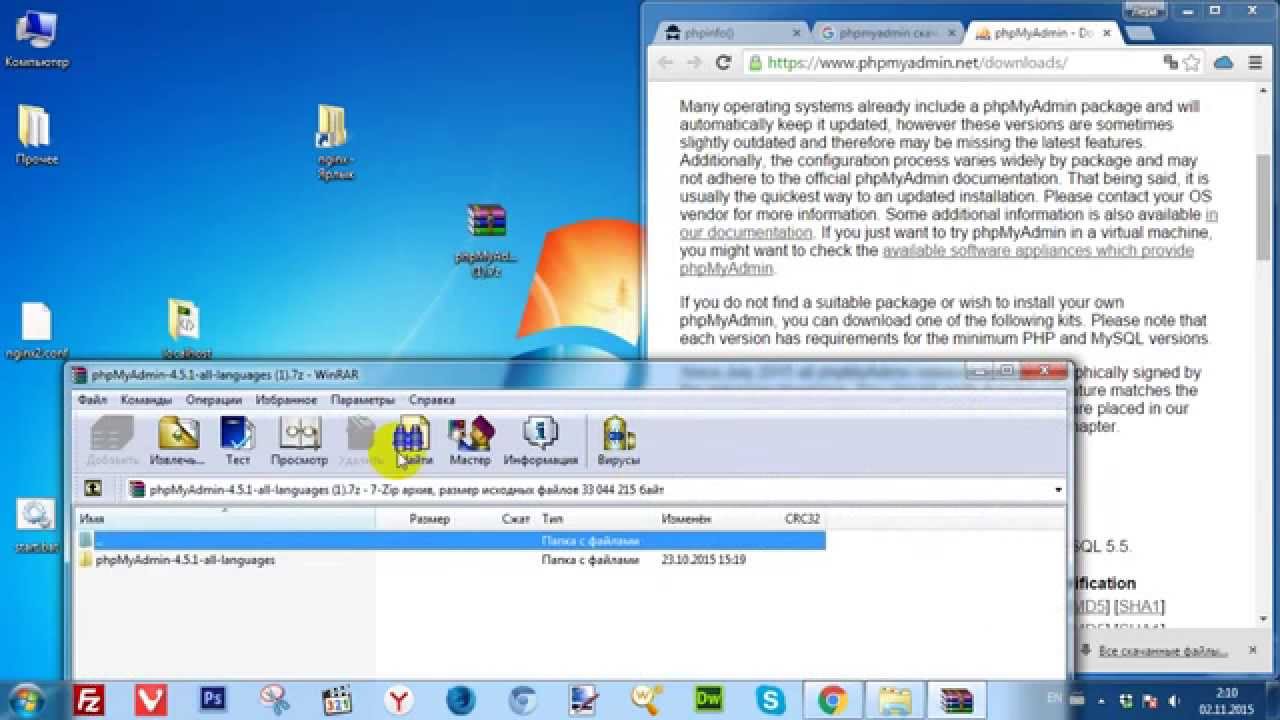This screenshot has width=1280, height=720.
Task: Select the nginx - Ярлык desktop shortcut
Action: tap(335, 142)
